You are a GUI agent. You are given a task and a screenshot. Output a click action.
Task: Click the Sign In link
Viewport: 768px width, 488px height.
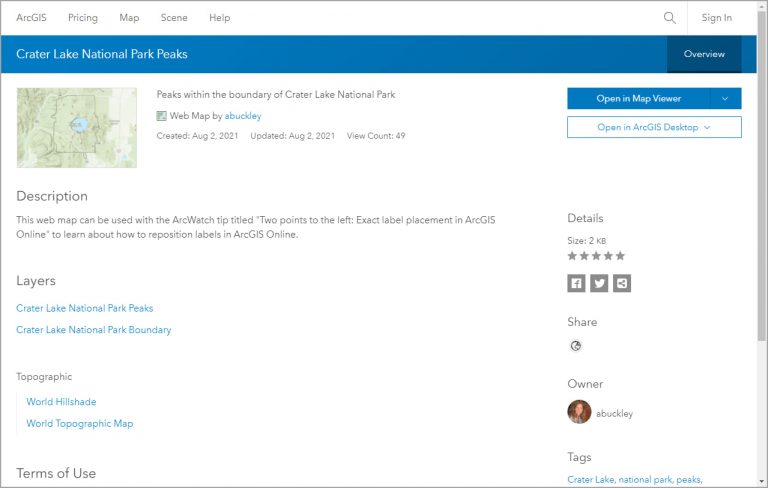[x=716, y=18]
